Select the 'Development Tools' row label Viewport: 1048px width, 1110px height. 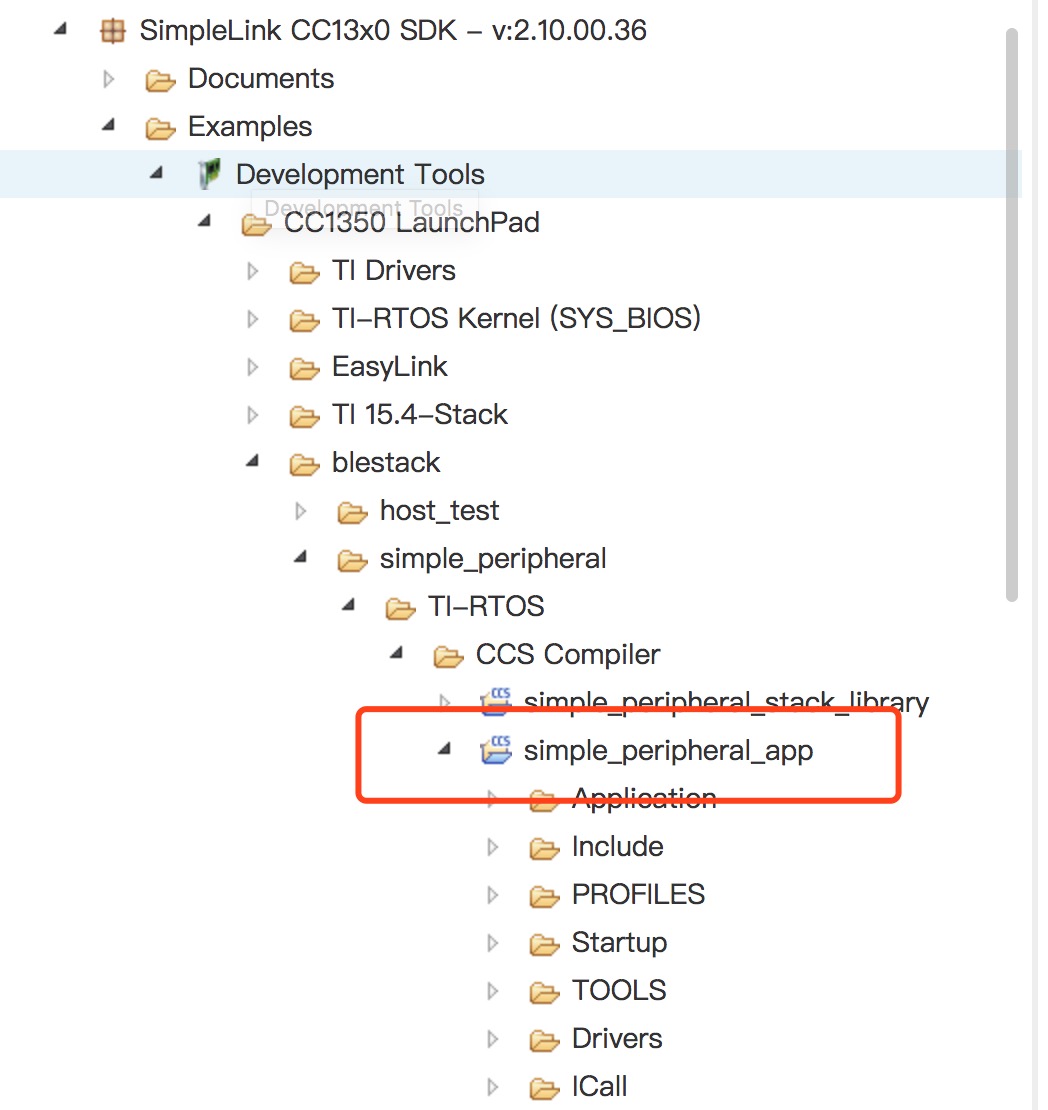click(x=360, y=174)
